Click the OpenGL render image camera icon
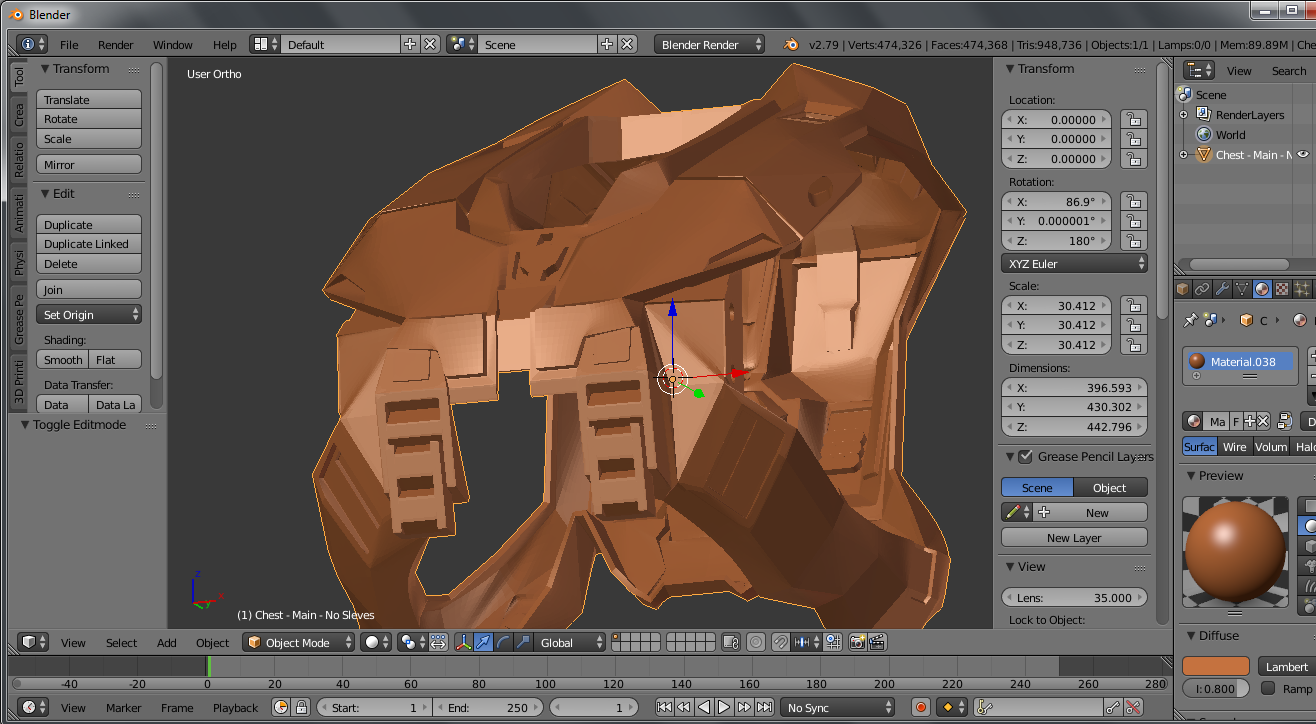Viewport: 1316px width, 724px height. (x=858, y=642)
